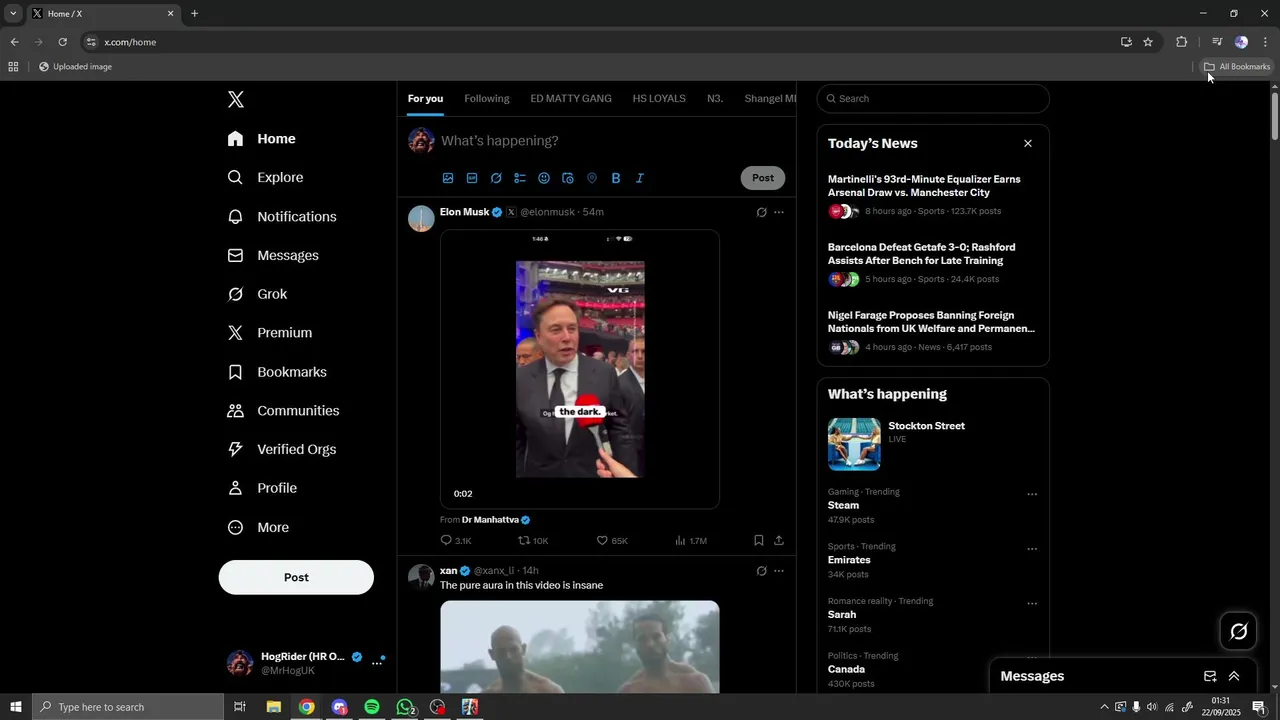The height and width of the screenshot is (720, 1280).
Task: Open Stockton Street live thumbnail
Action: click(854, 444)
